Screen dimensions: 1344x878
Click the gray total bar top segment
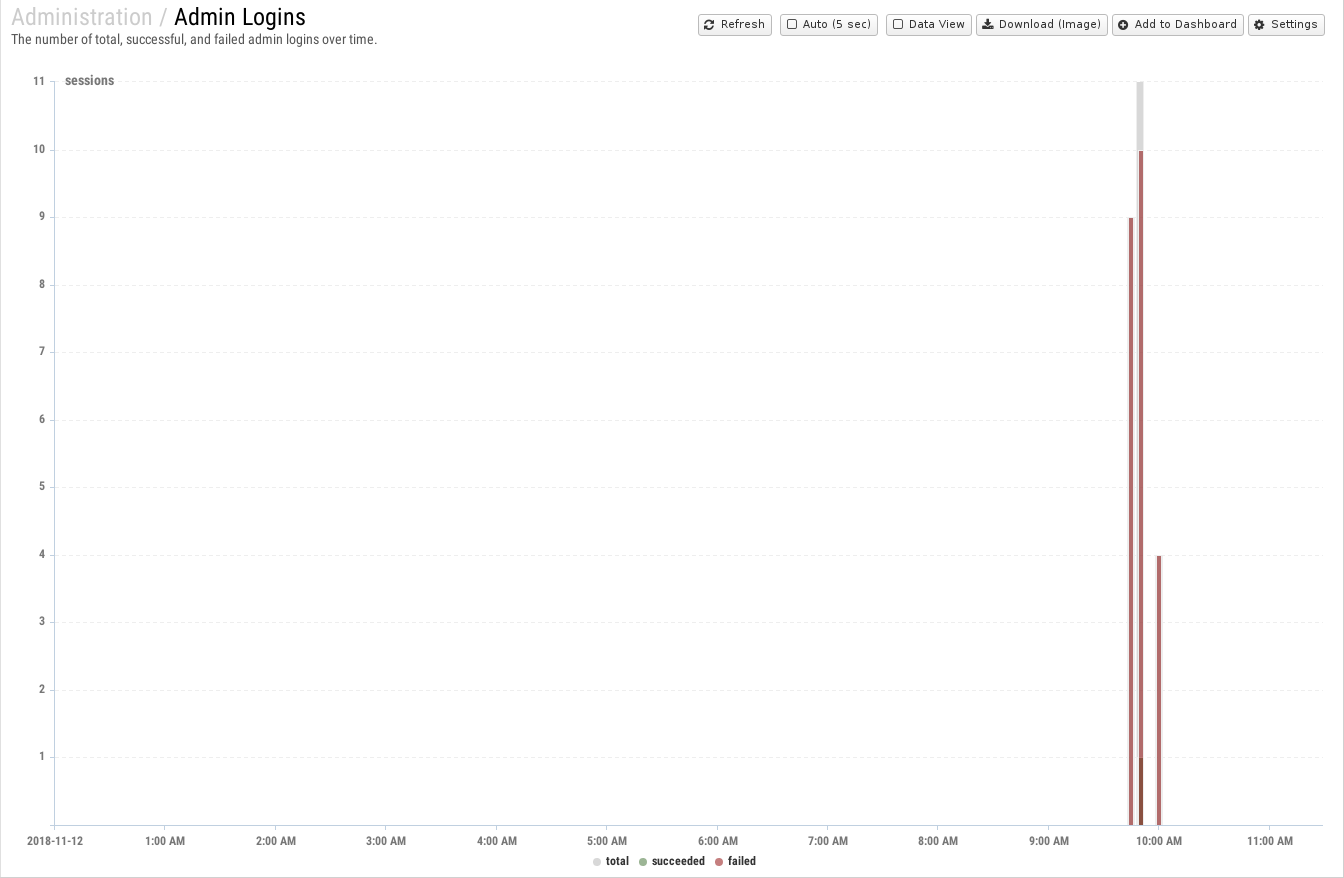pyautogui.click(x=1140, y=116)
